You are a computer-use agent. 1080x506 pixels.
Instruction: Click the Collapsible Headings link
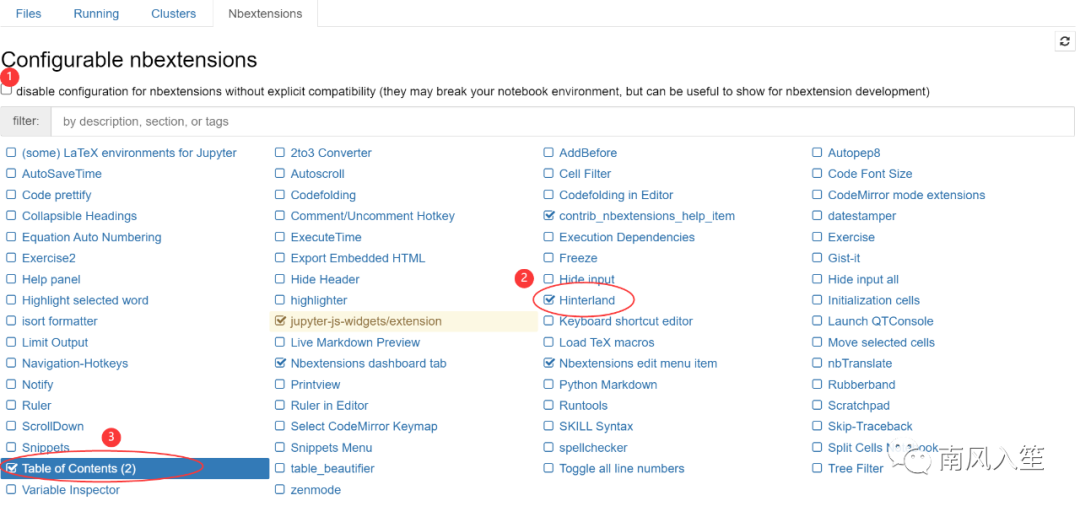click(79, 216)
